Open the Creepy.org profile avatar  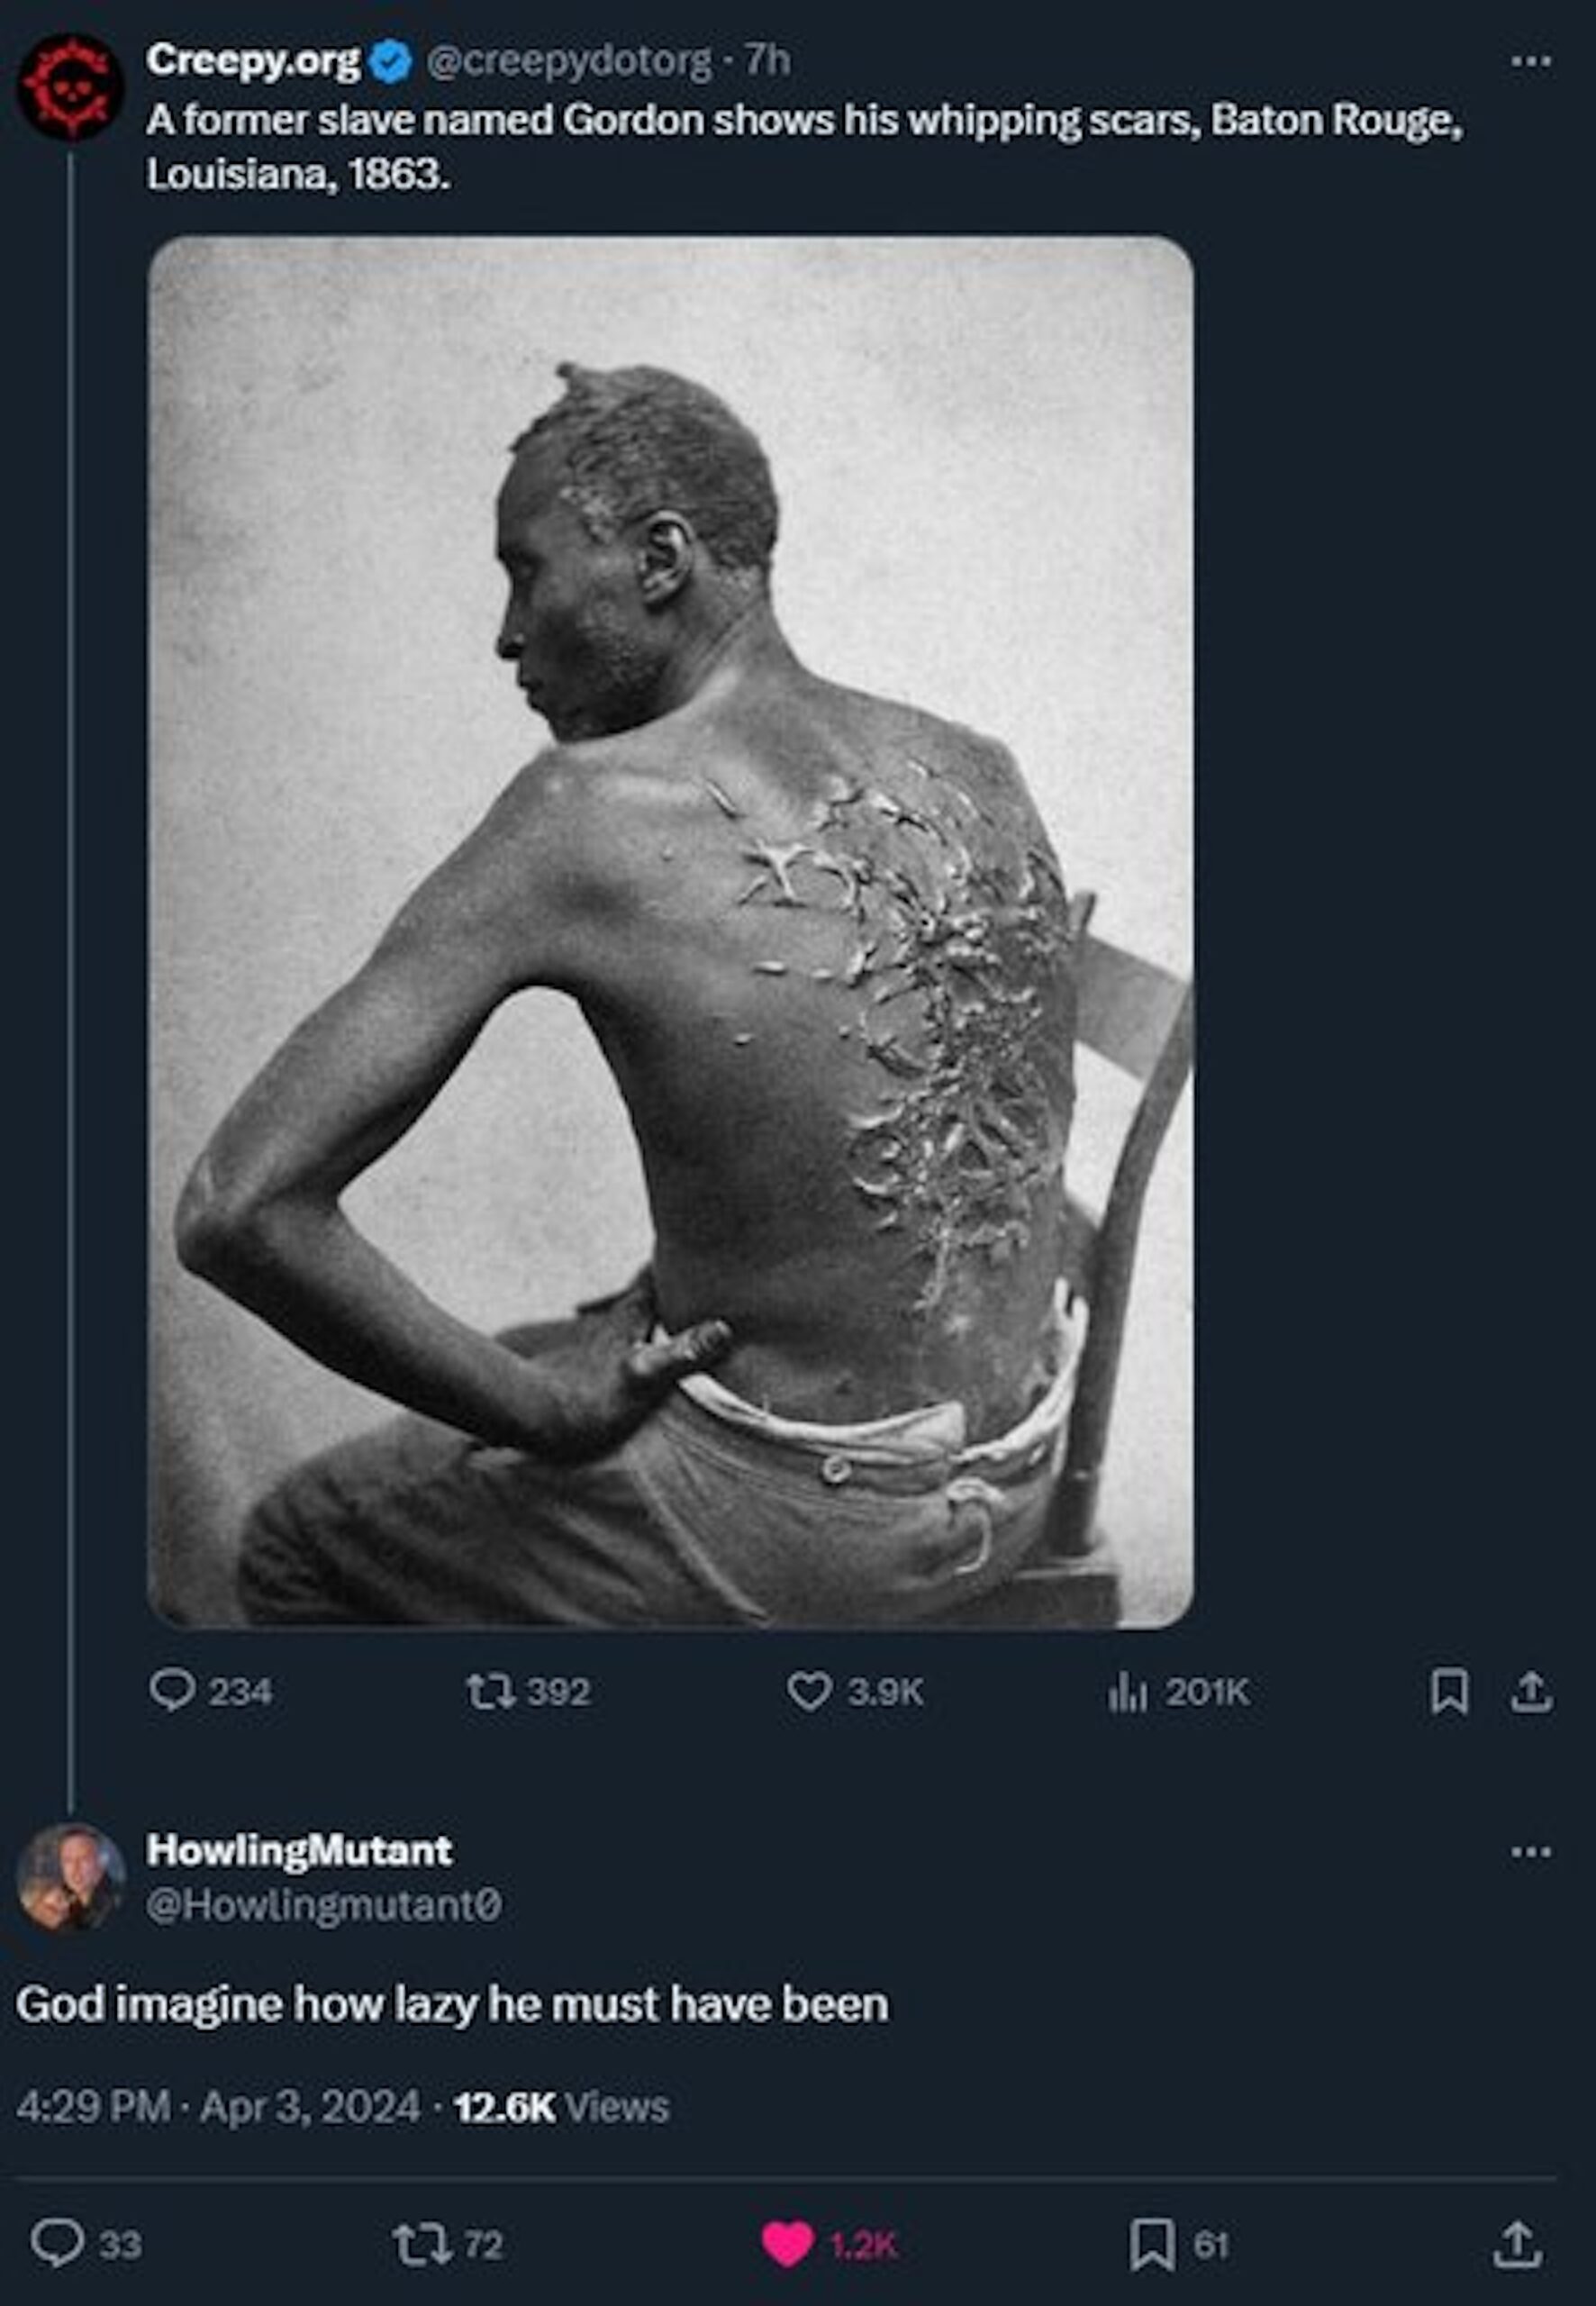[70, 88]
